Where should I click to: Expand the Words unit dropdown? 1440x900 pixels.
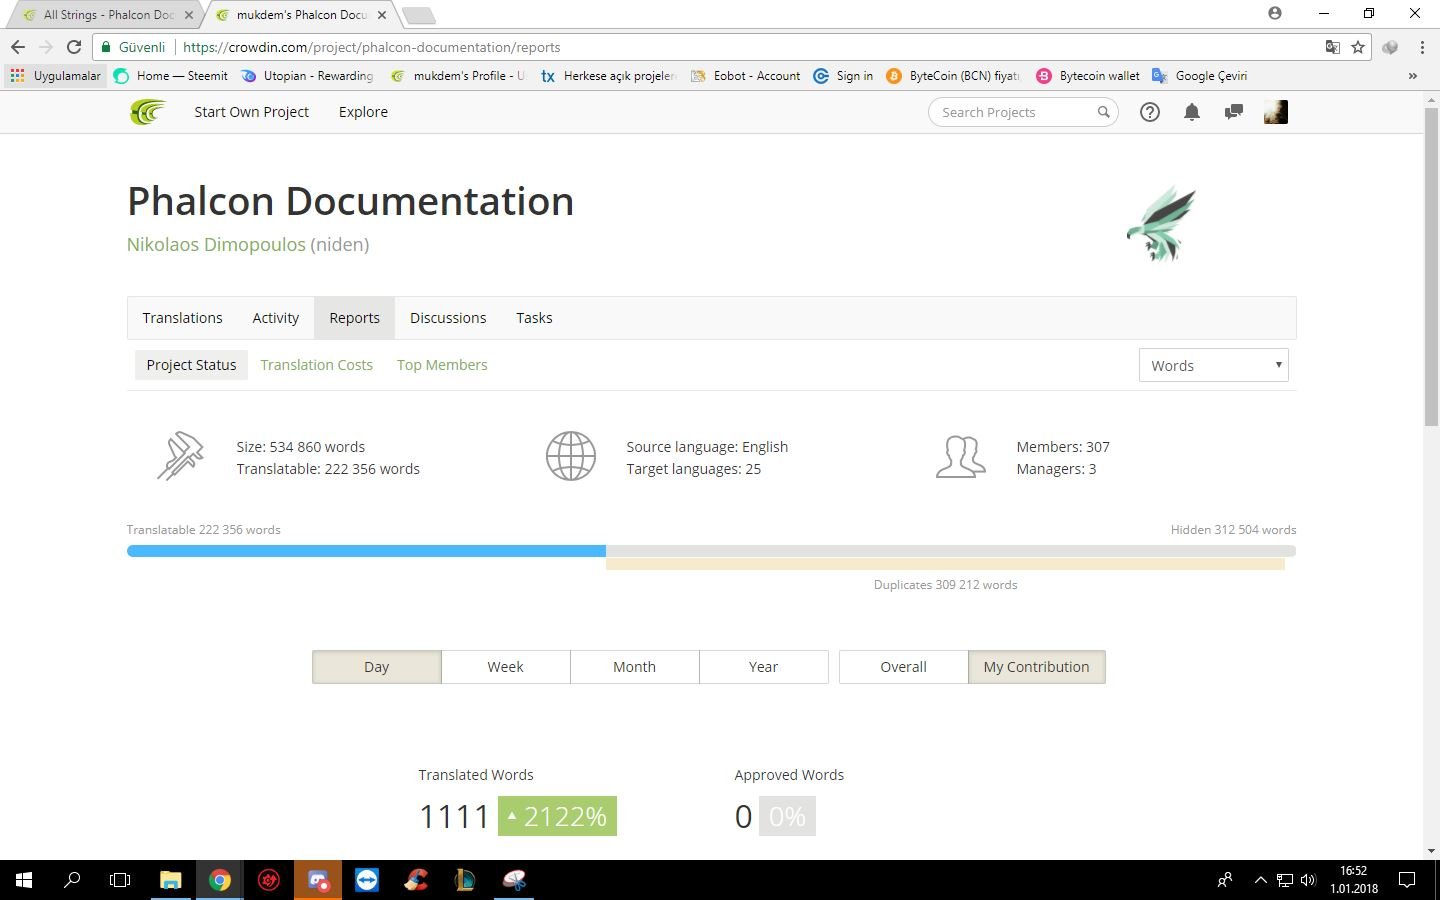click(x=1213, y=365)
